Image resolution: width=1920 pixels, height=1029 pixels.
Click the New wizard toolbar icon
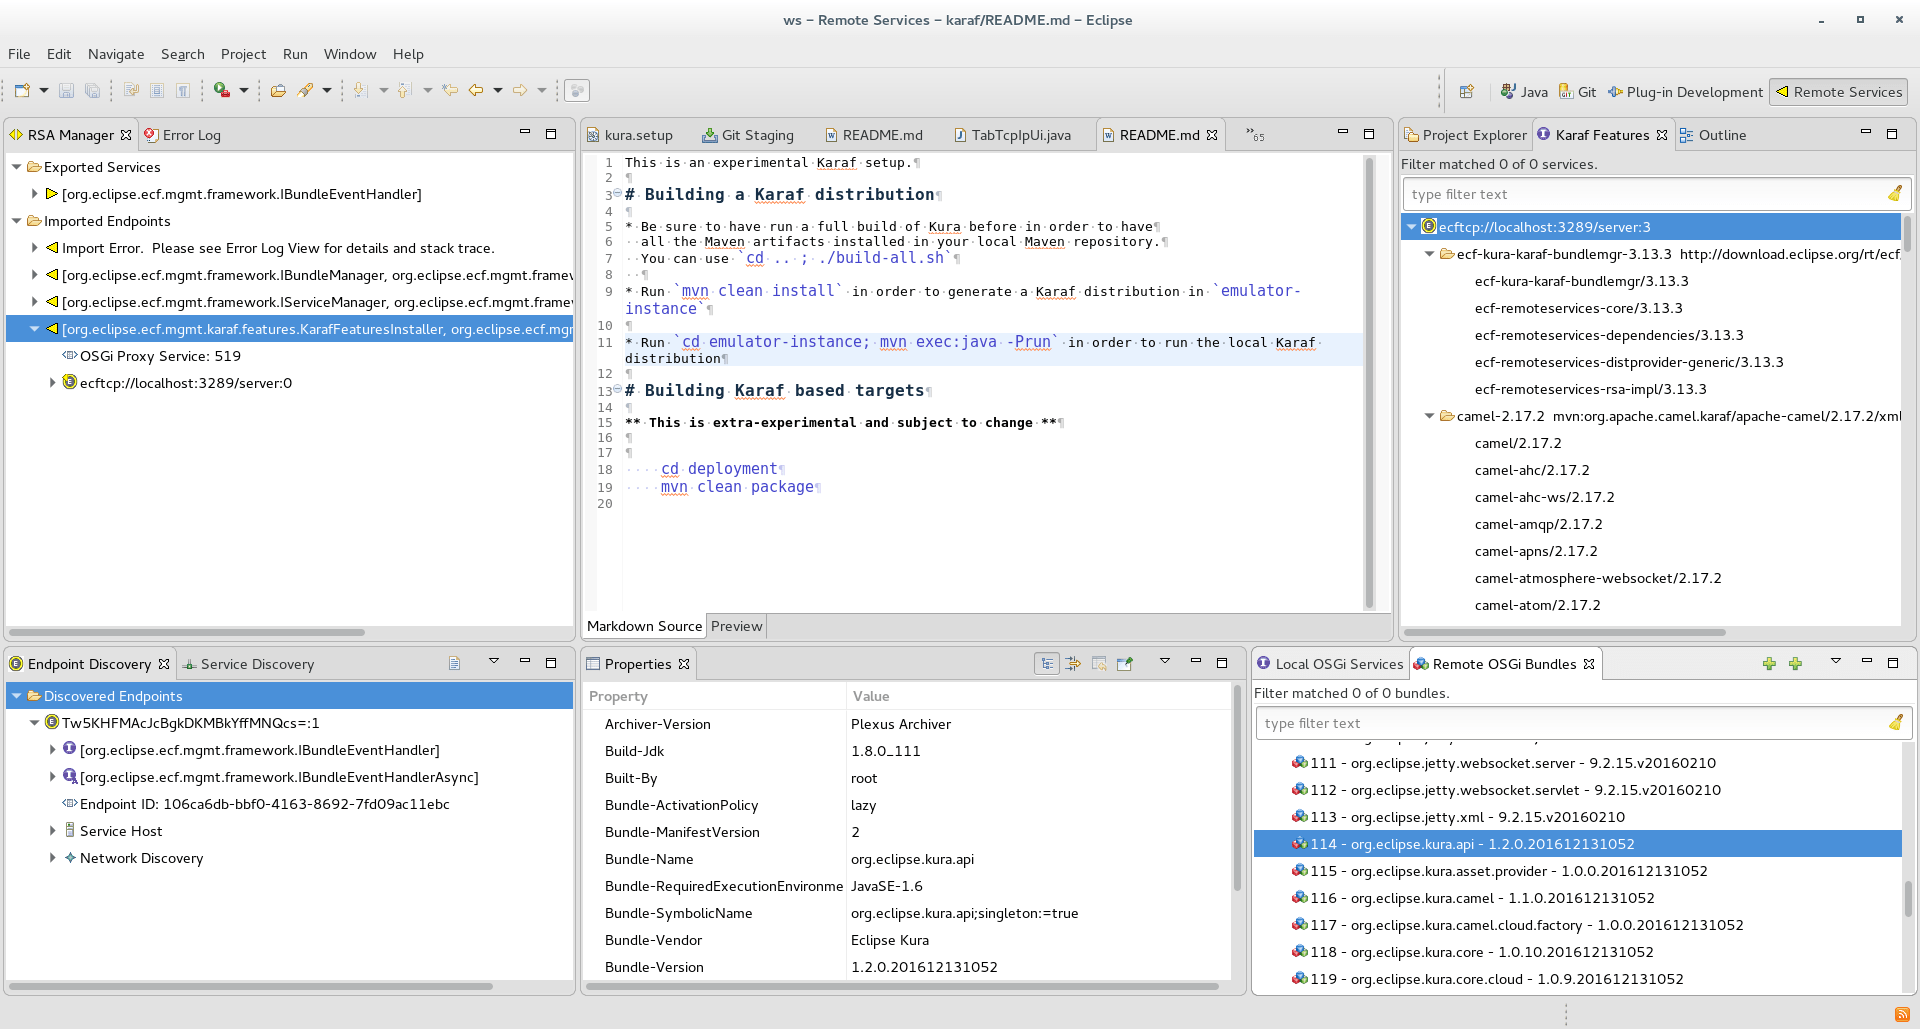click(x=22, y=91)
